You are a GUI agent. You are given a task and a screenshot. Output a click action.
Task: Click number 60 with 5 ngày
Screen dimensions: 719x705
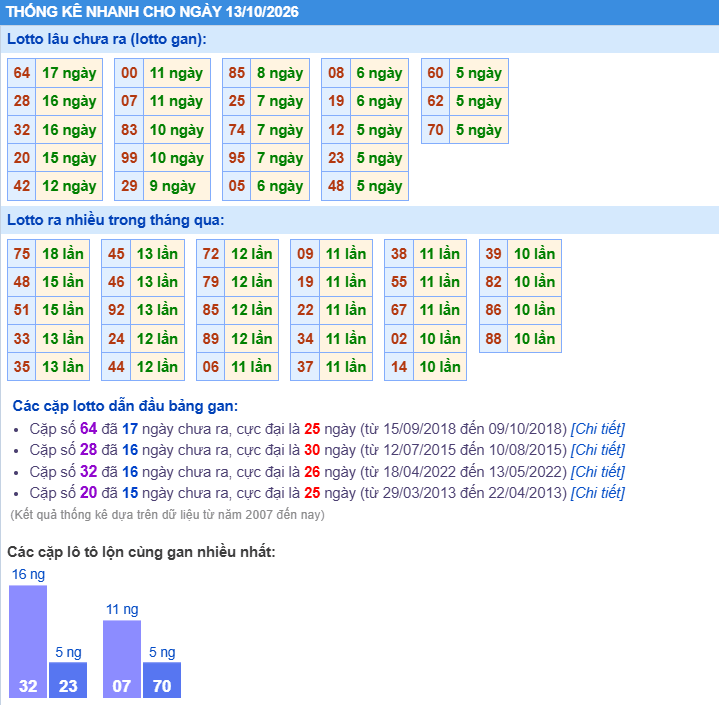click(x=435, y=73)
